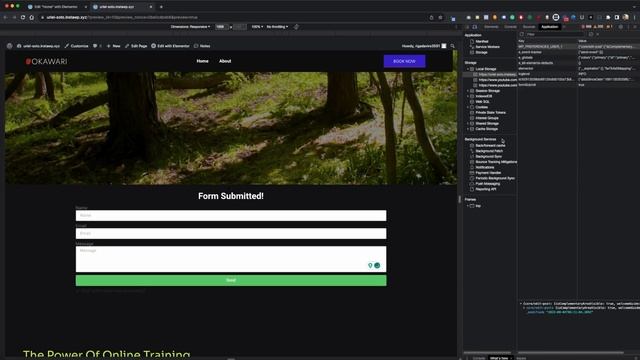Expand the Session Storage tree node
Screen dimensions: 640x360
pyautogui.click(x=468, y=91)
